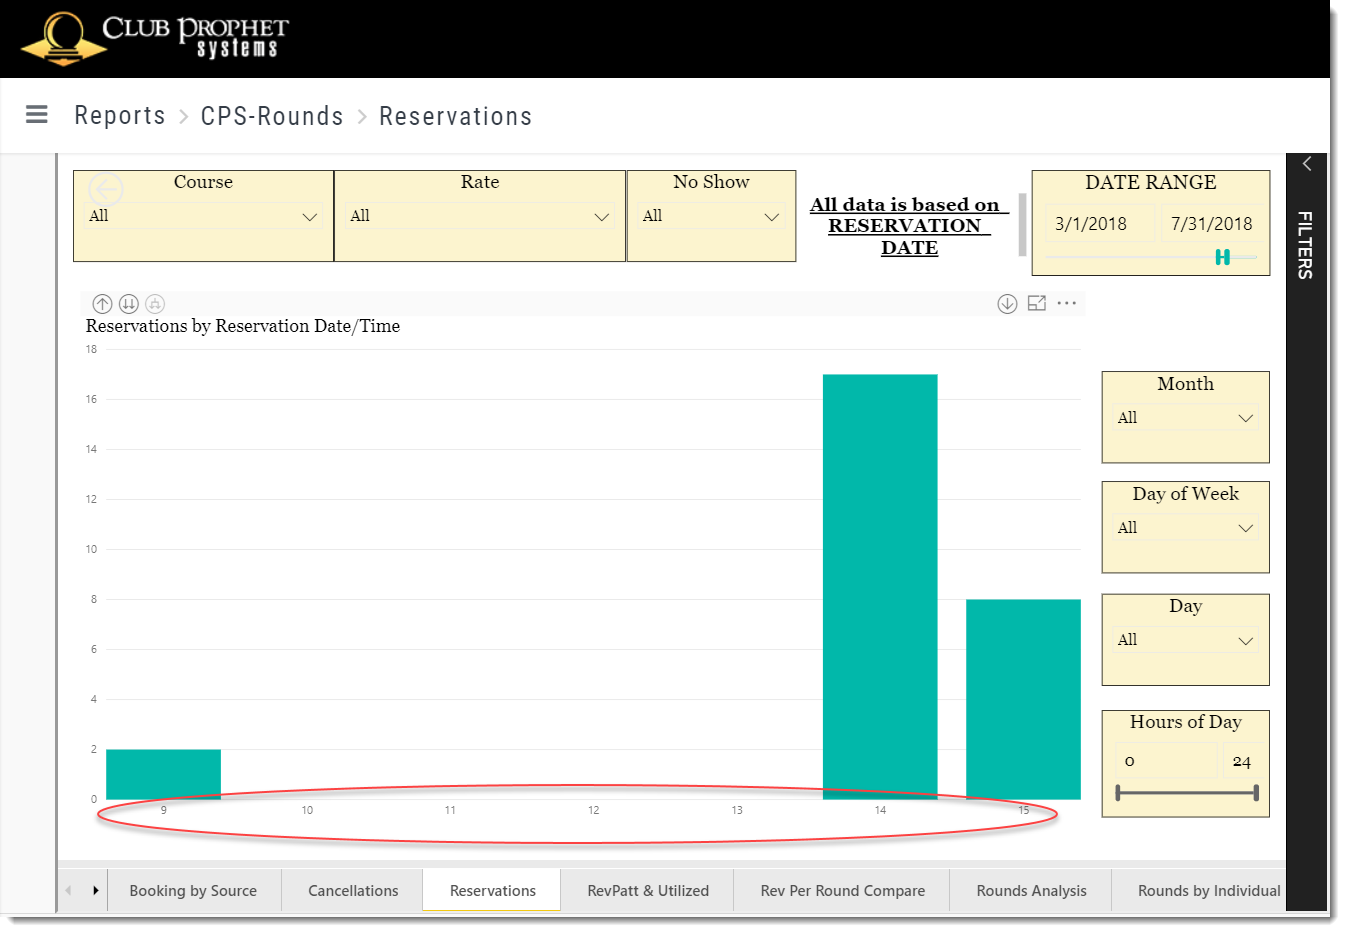
Task: Open the Rounds Analysis tab
Action: 1031,890
